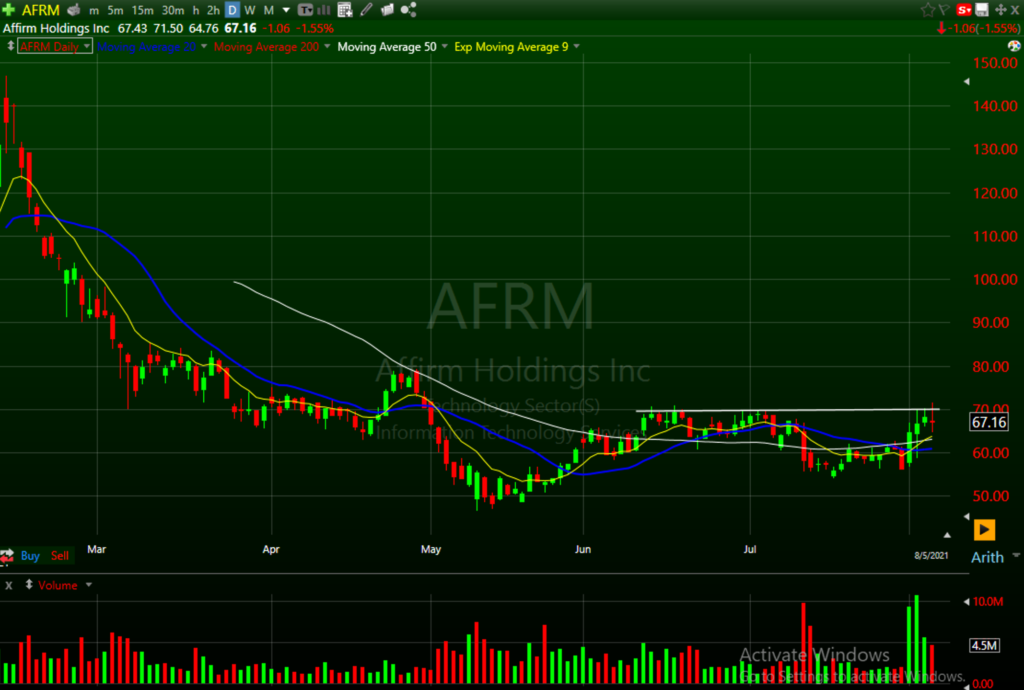1024x690 pixels.
Task: Activate the pencil drawing tools icon
Action: point(366,9)
